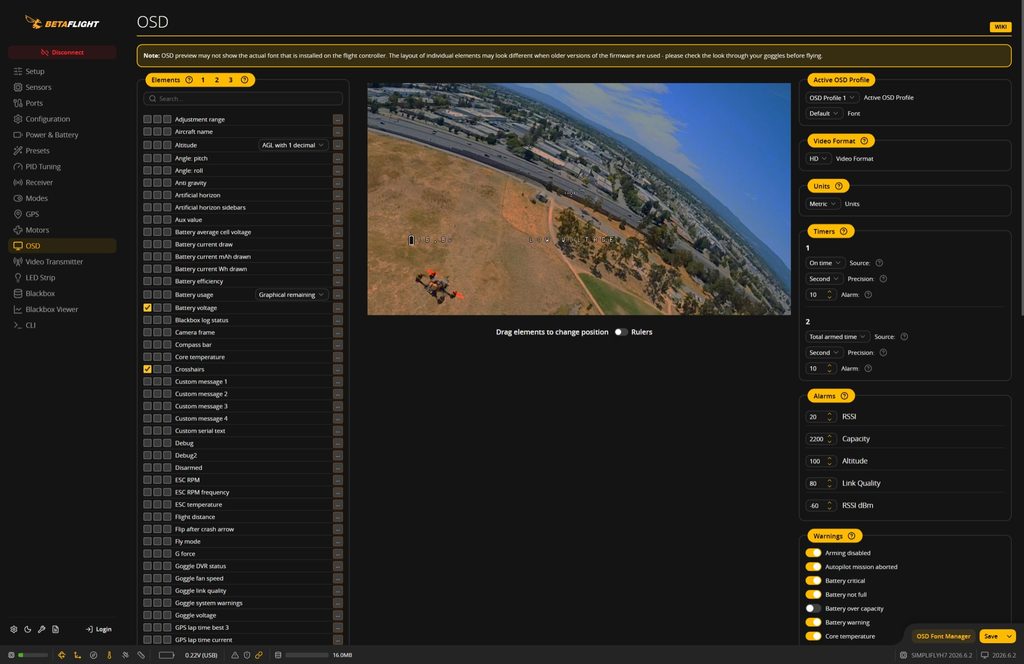Open the CLI page in the sidebar
The height and width of the screenshot is (664, 1024).
(x=62, y=325)
